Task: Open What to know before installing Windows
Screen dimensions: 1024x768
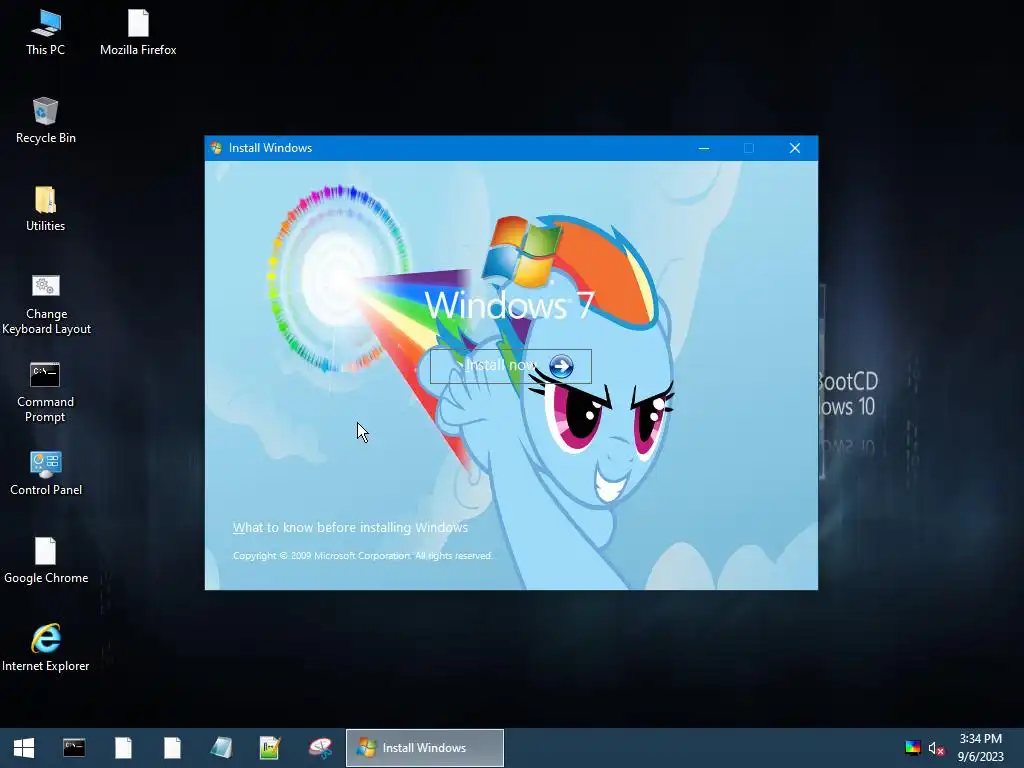Action: (351, 527)
